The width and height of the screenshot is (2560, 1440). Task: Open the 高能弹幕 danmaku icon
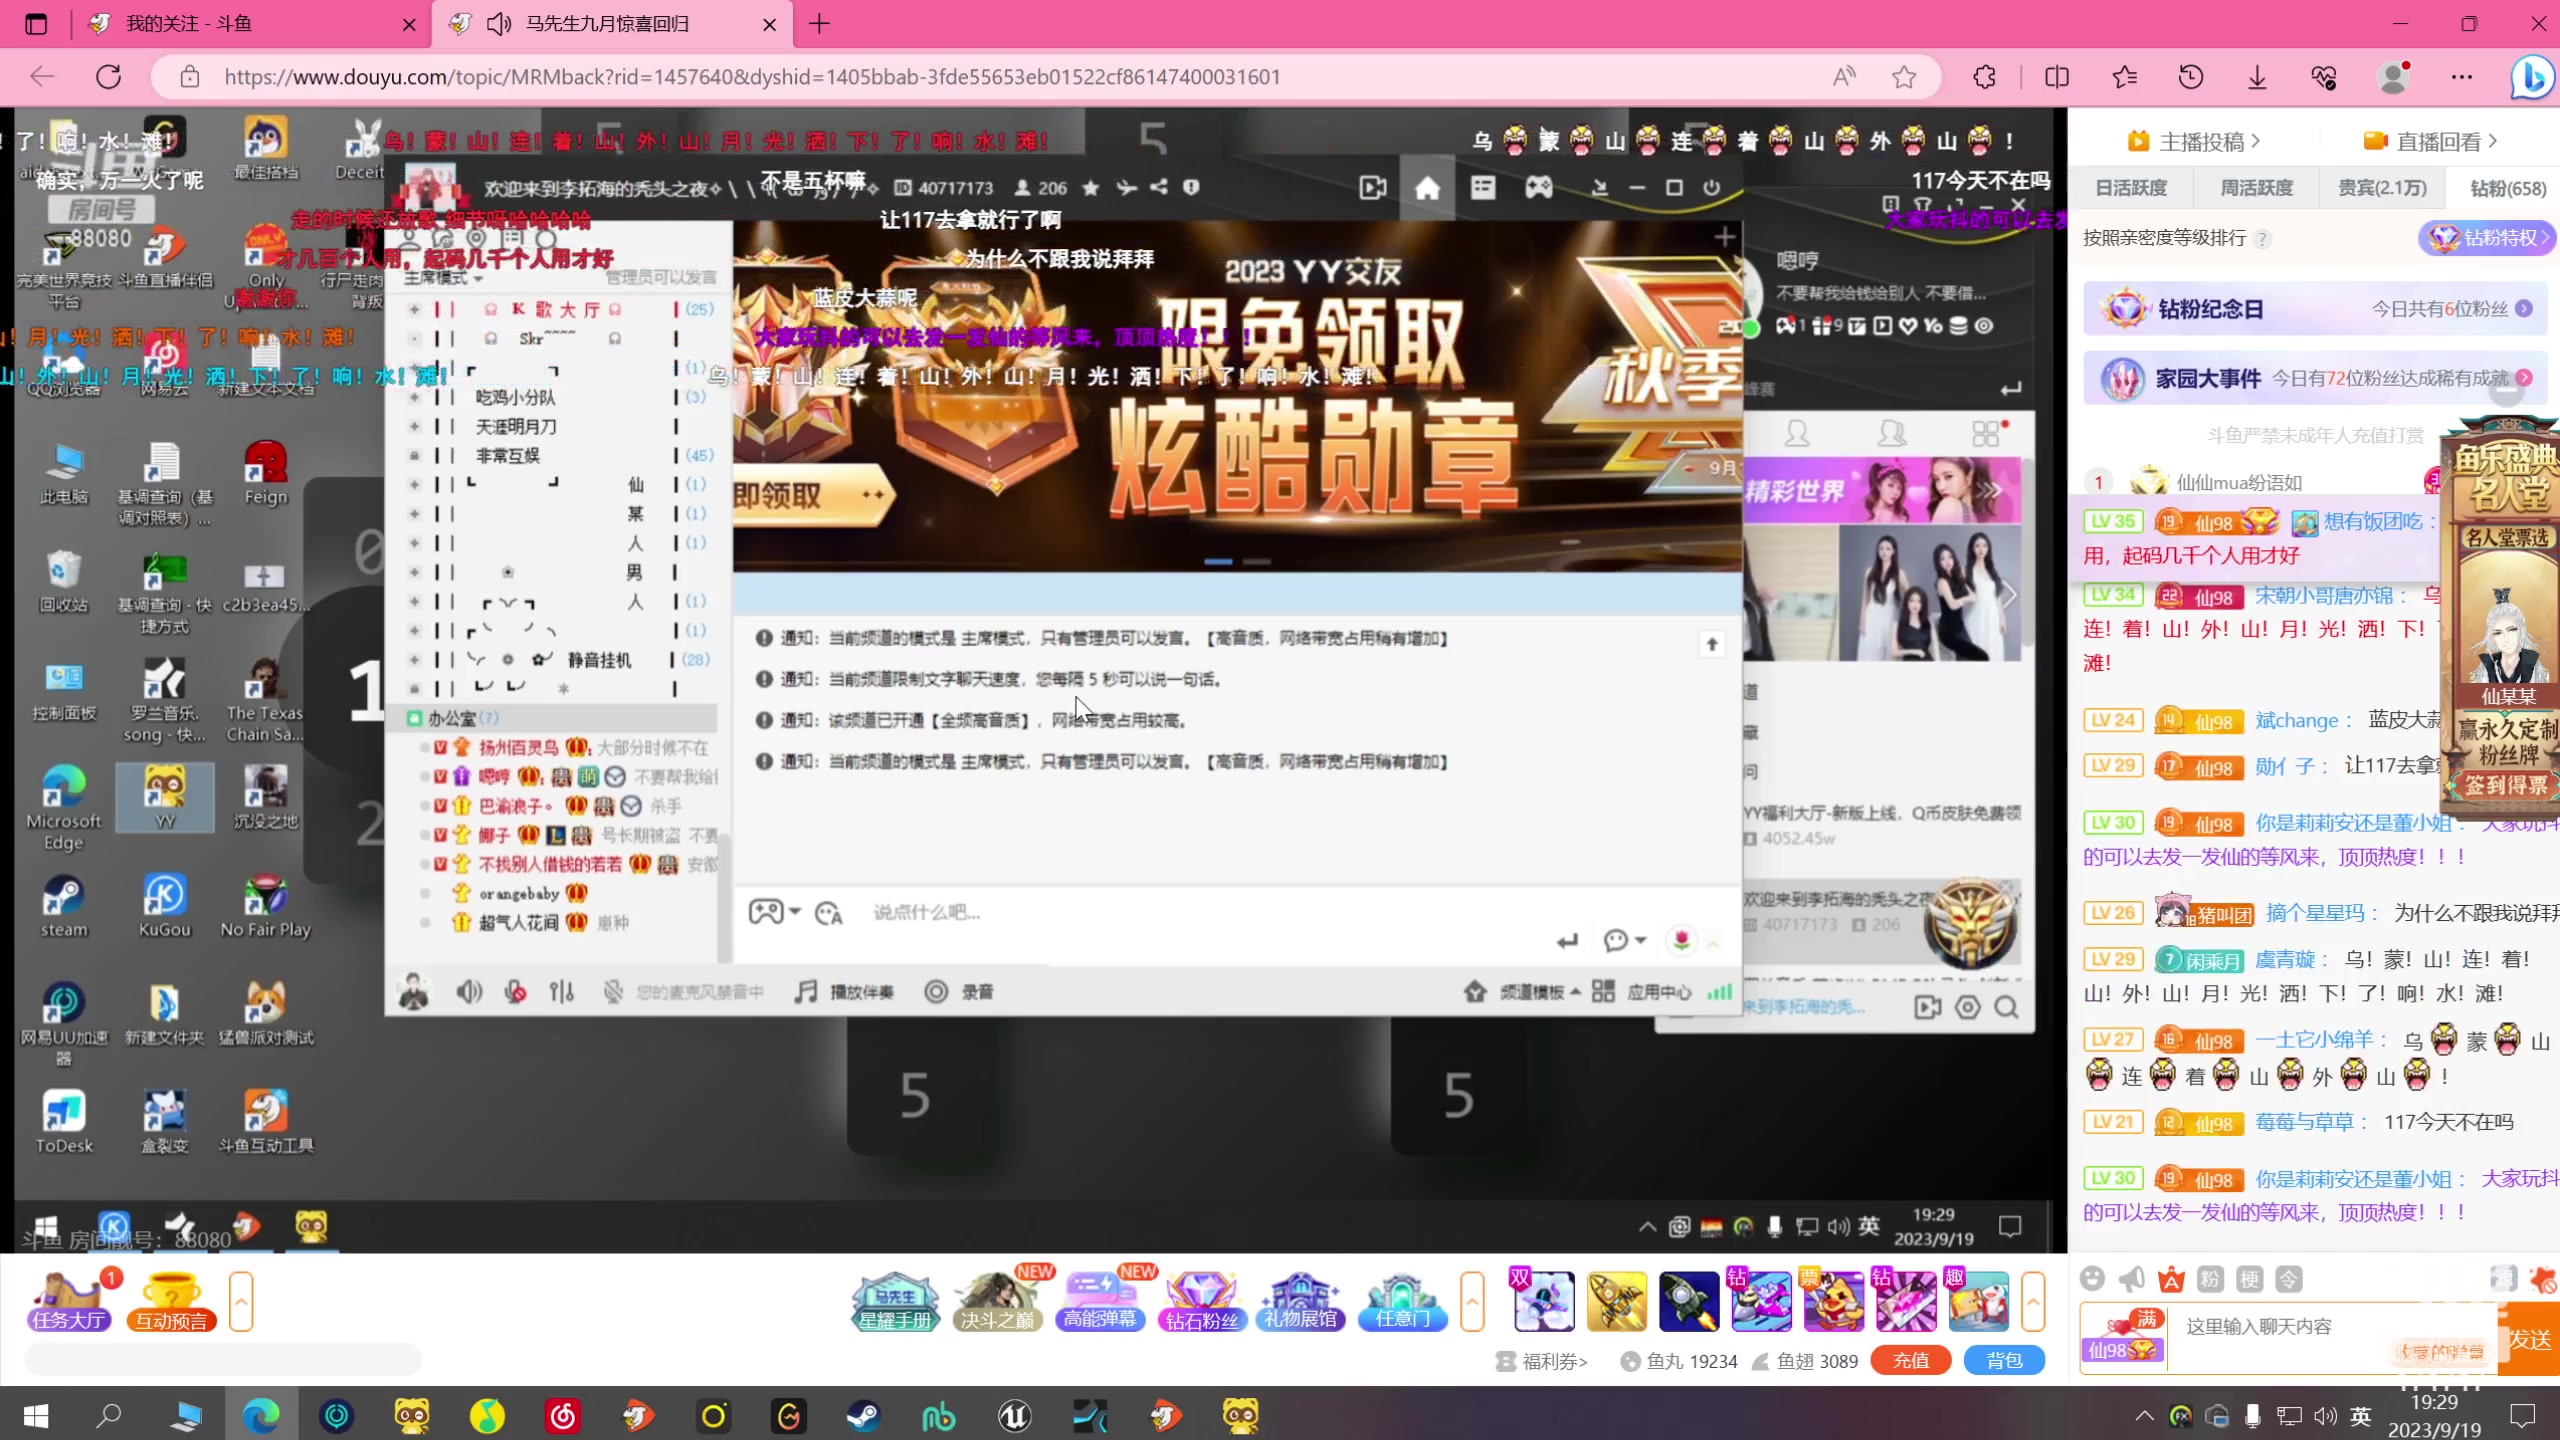1099,1300
